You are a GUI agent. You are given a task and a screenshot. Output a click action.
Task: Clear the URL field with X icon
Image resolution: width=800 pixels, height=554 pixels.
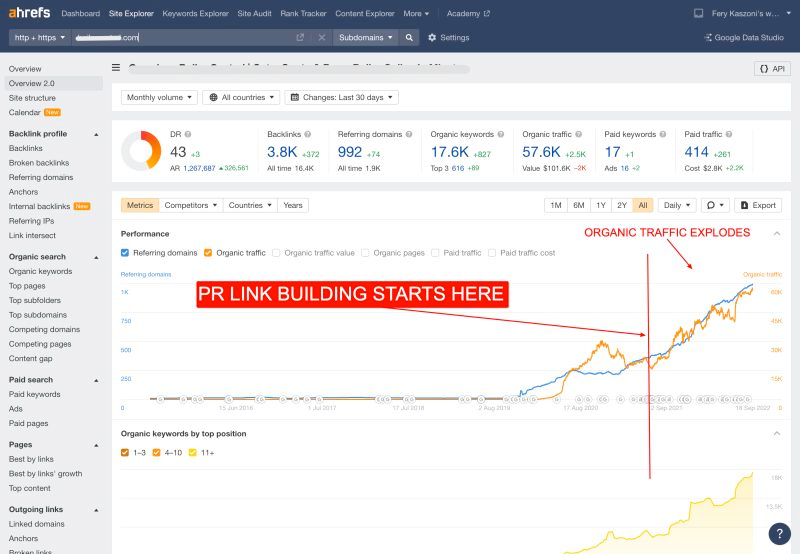coord(321,37)
